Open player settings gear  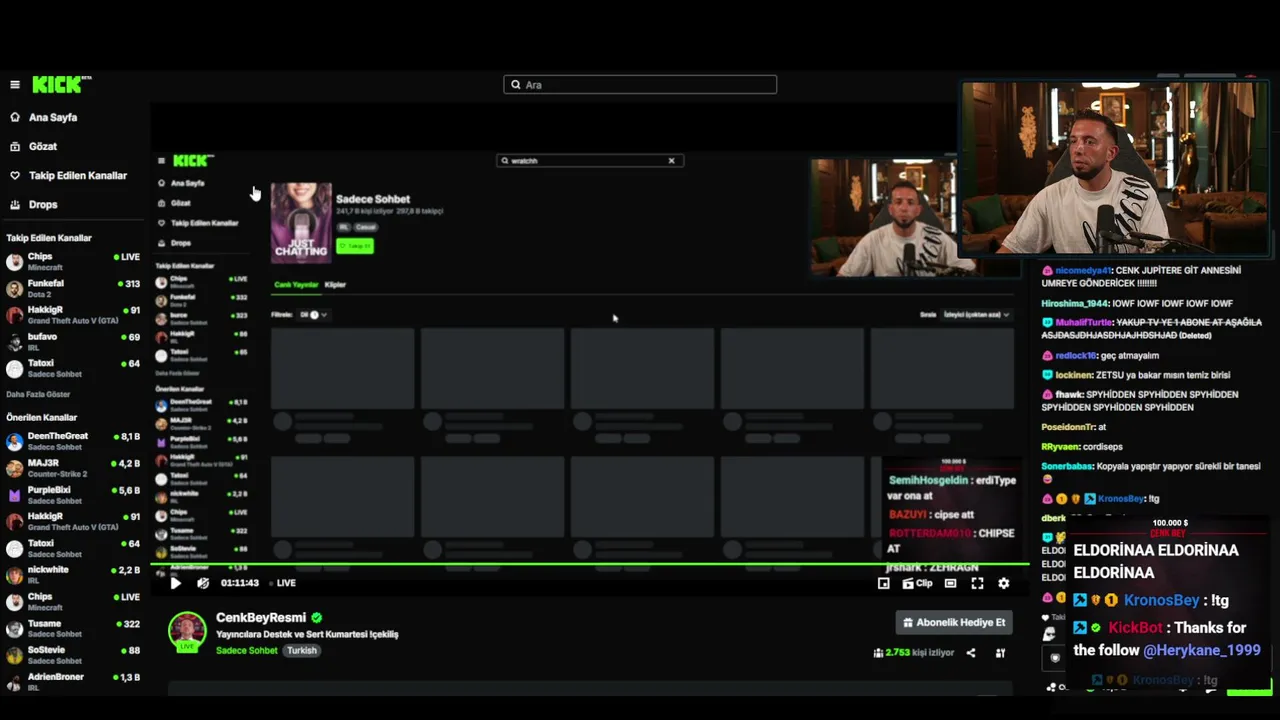(x=1004, y=583)
